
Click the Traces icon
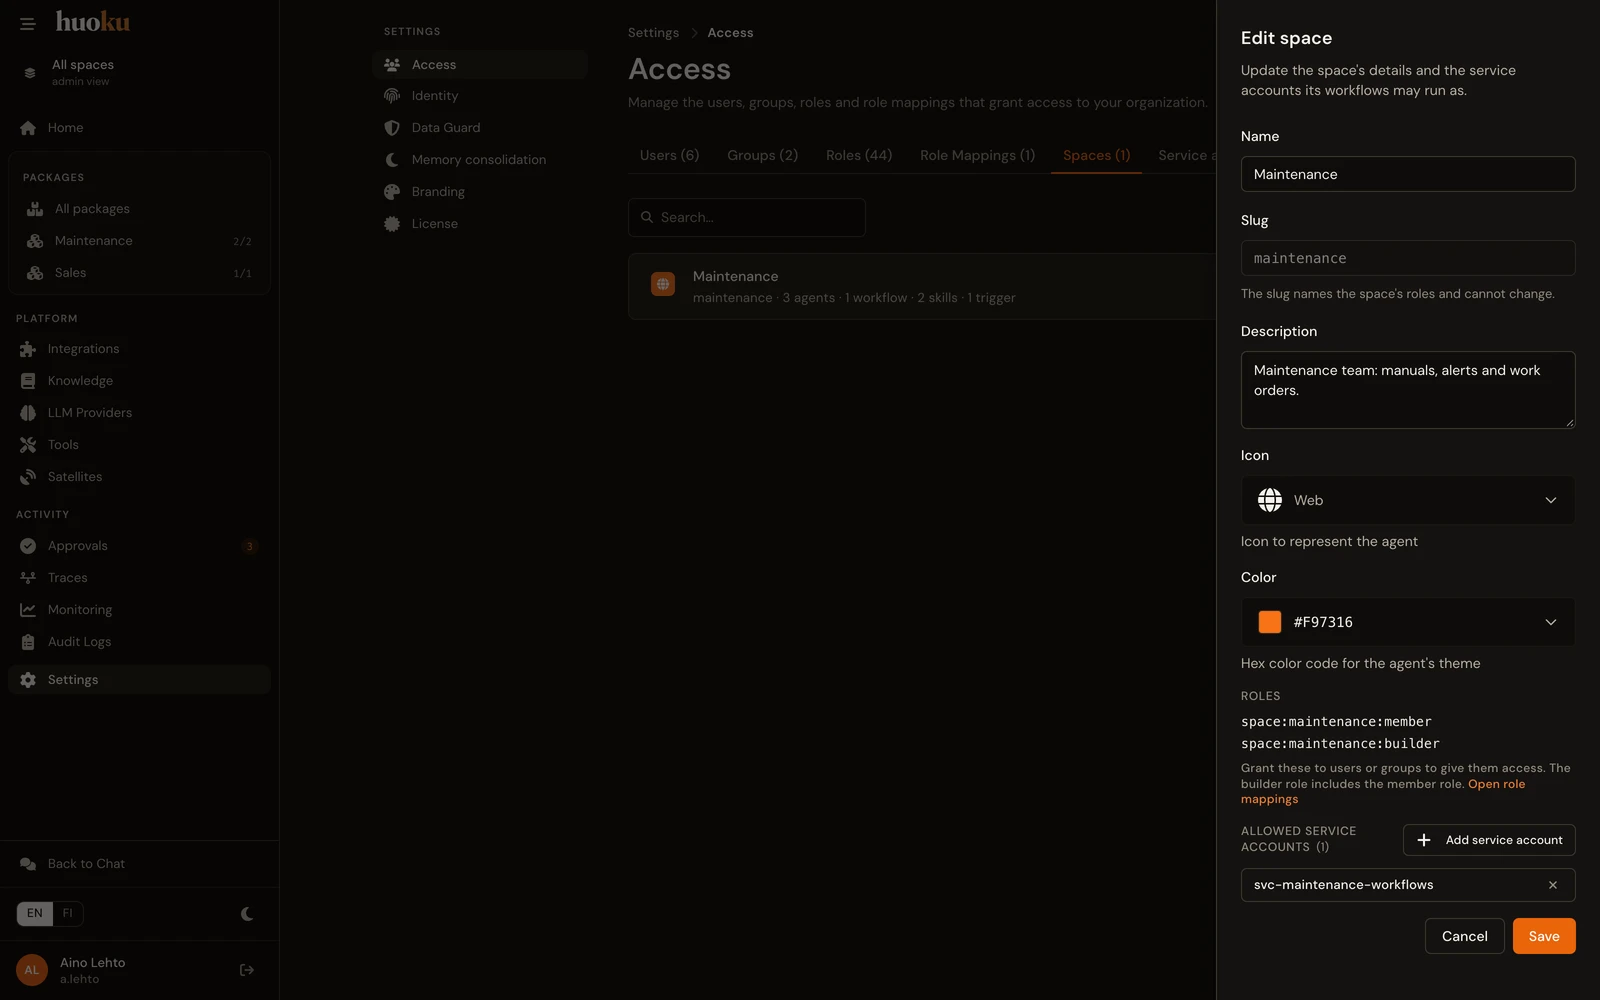28,578
